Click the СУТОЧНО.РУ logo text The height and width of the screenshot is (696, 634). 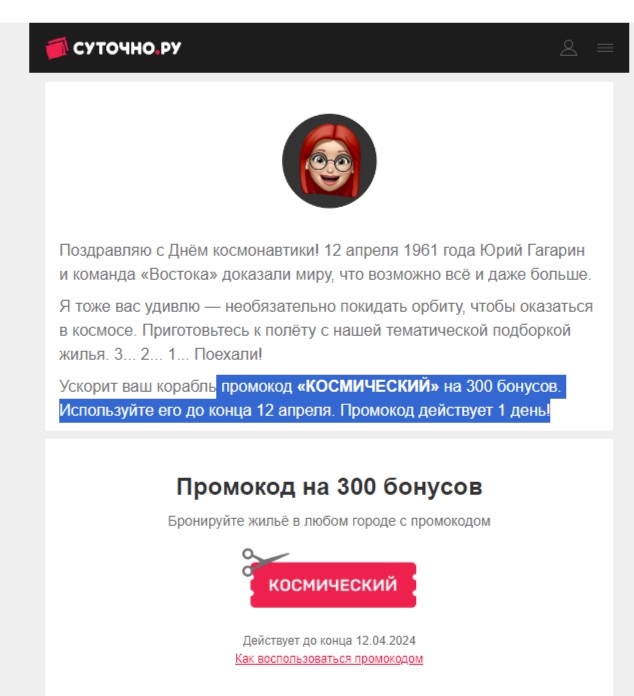[x=127, y=48]
